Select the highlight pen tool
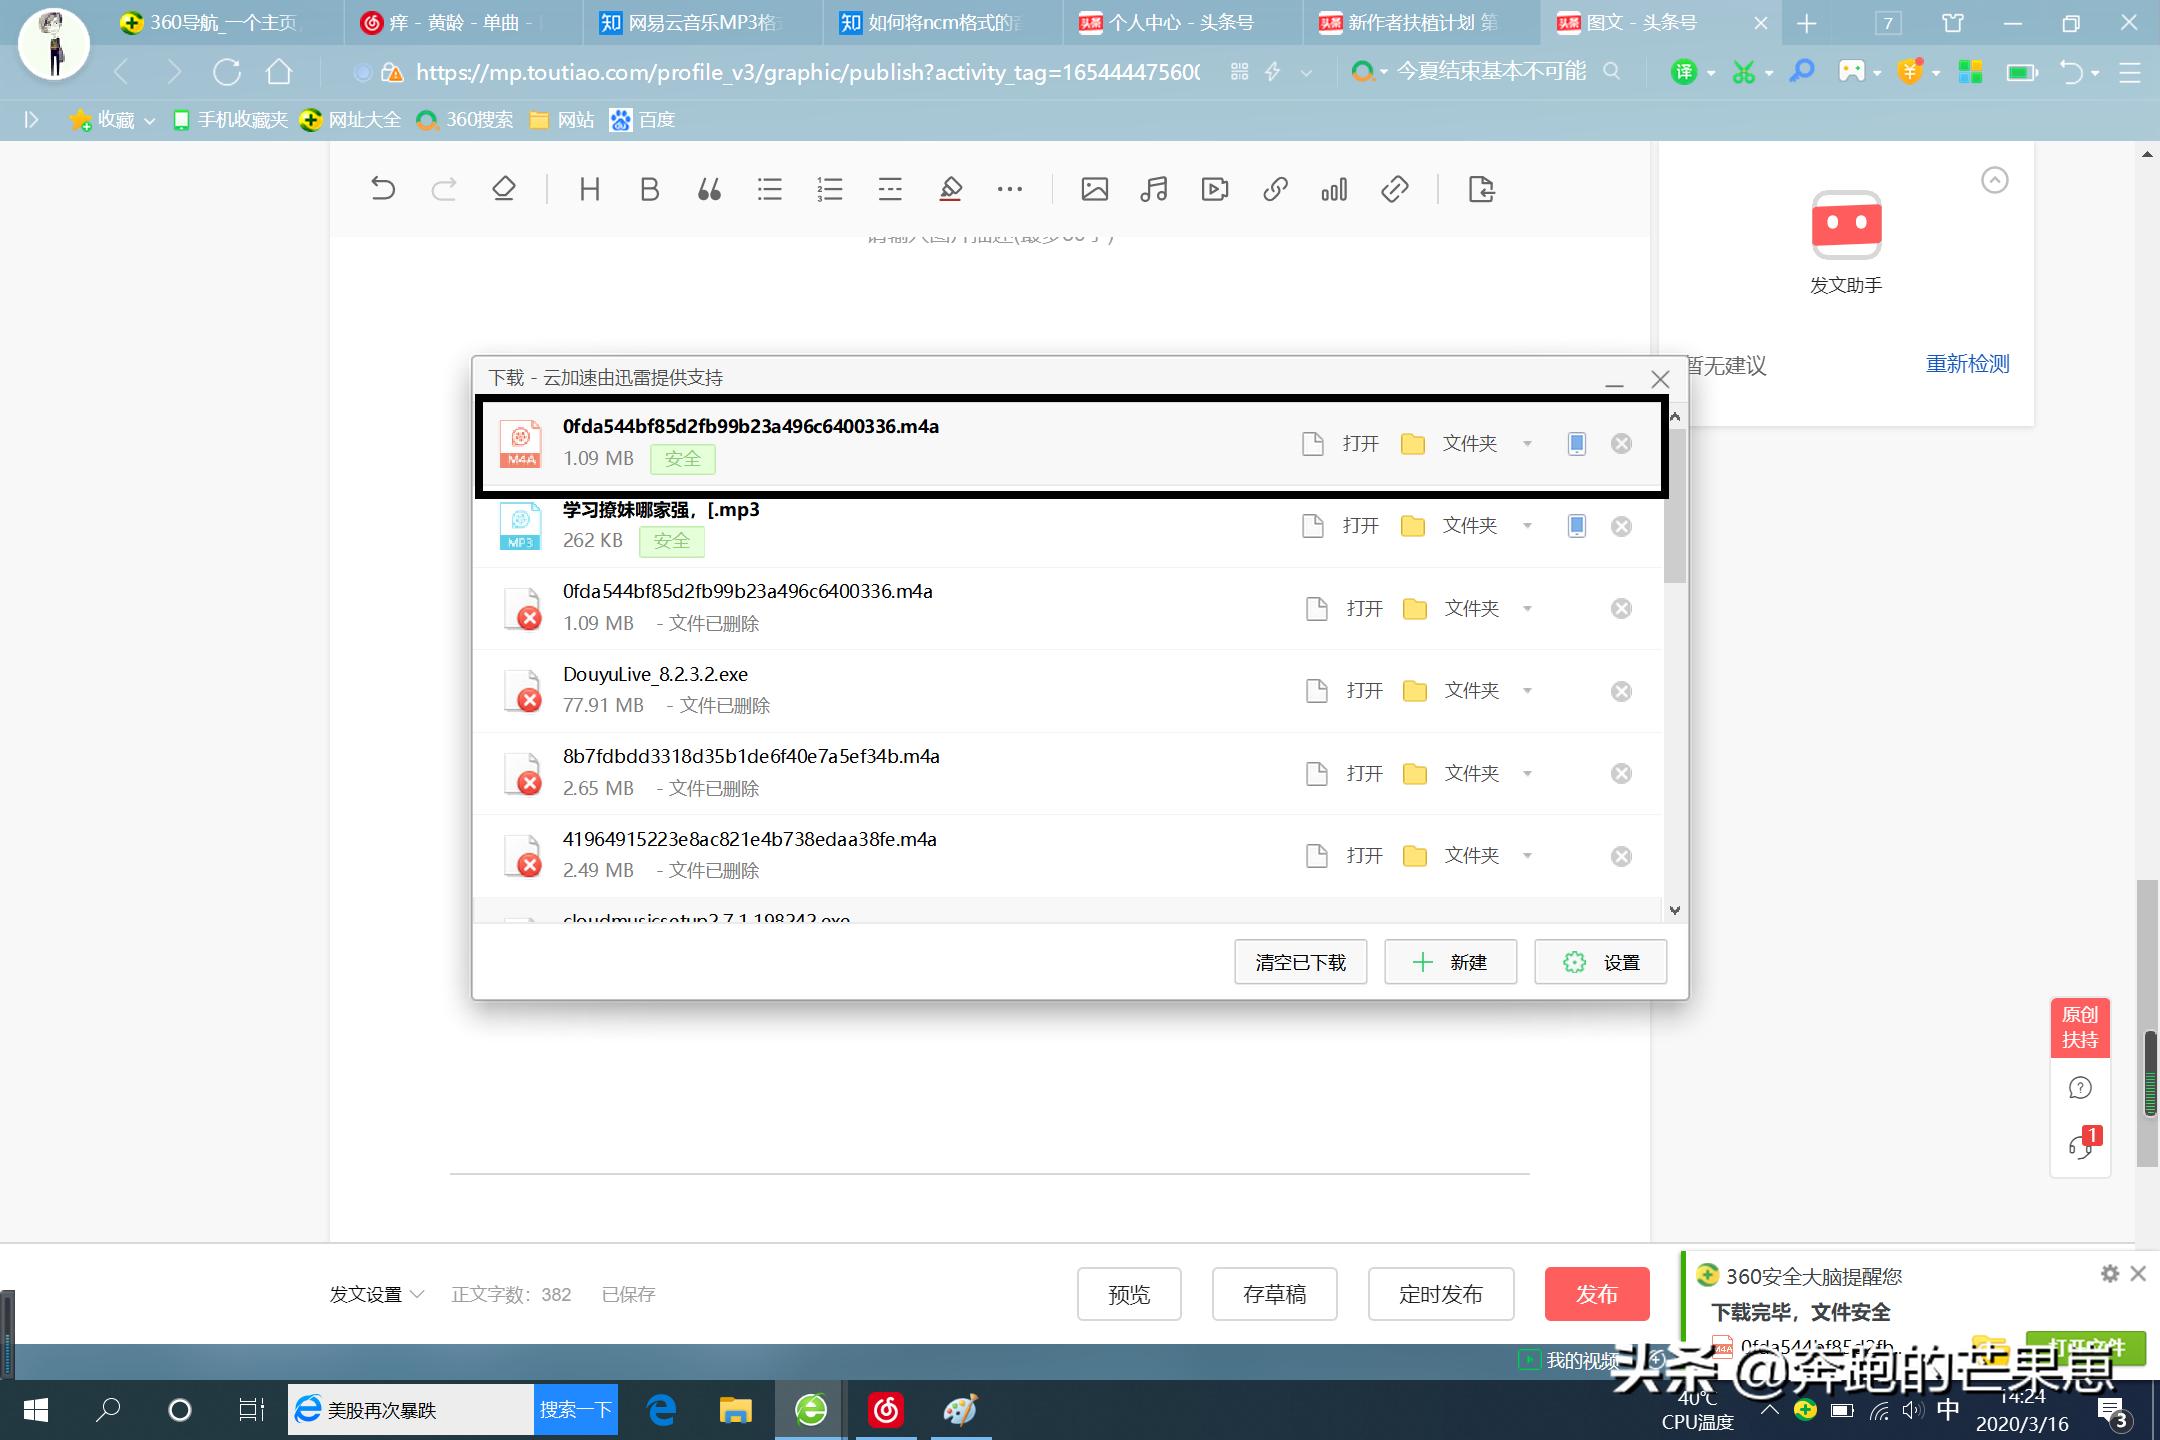The height and width of the screenshot is (1440, 2160). [950, 189]
